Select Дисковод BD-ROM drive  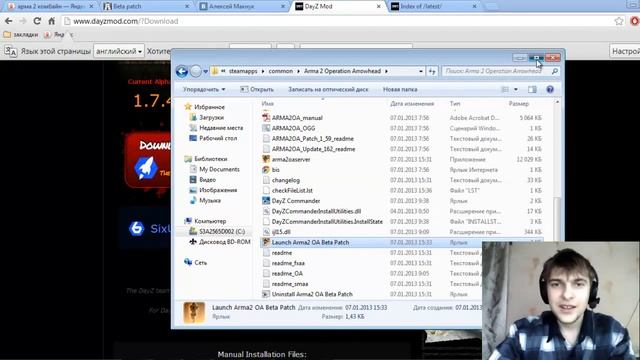224,242
